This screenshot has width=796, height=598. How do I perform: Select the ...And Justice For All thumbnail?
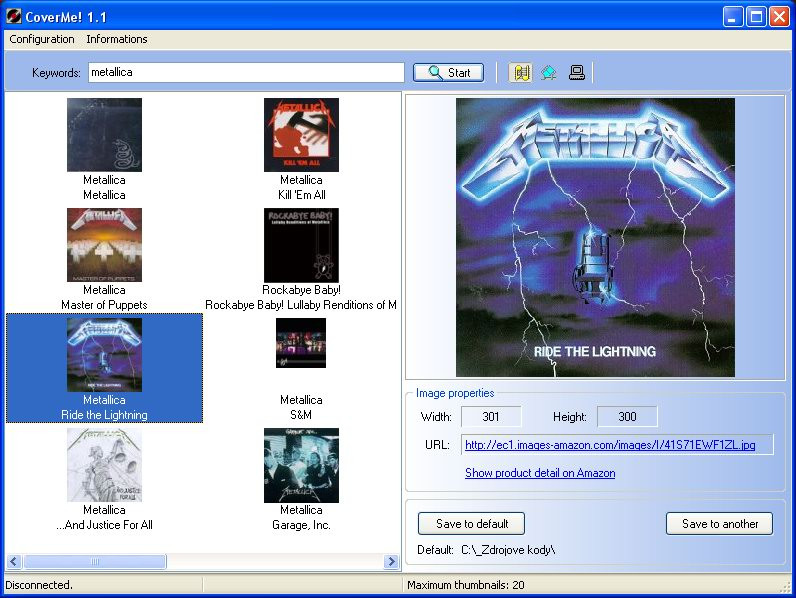tap(105, 465)
